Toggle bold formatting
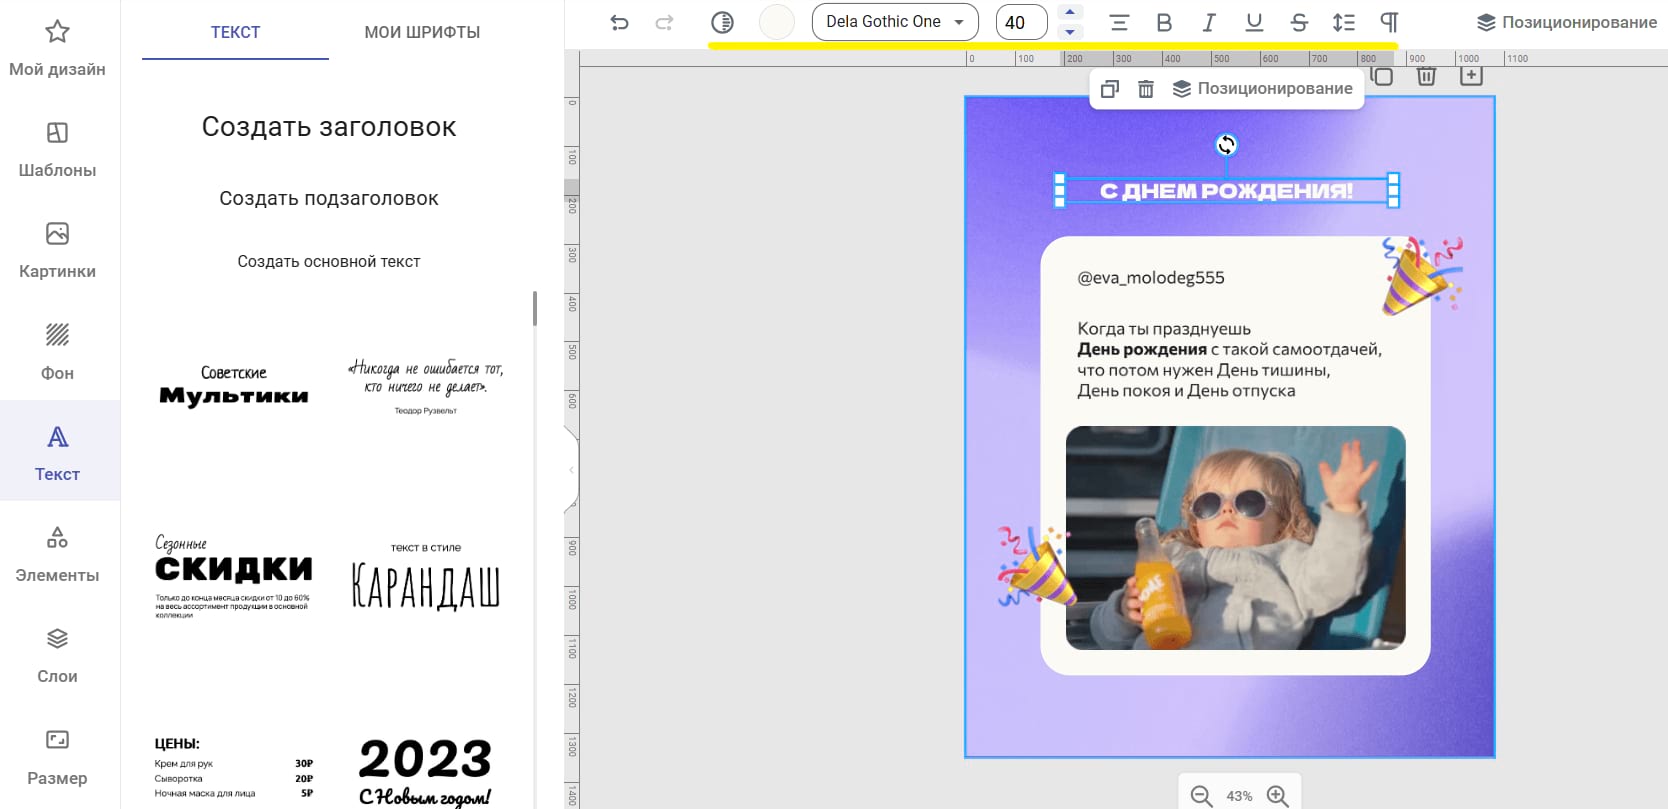The image size is (1668, 809). tap(1164, 22)
